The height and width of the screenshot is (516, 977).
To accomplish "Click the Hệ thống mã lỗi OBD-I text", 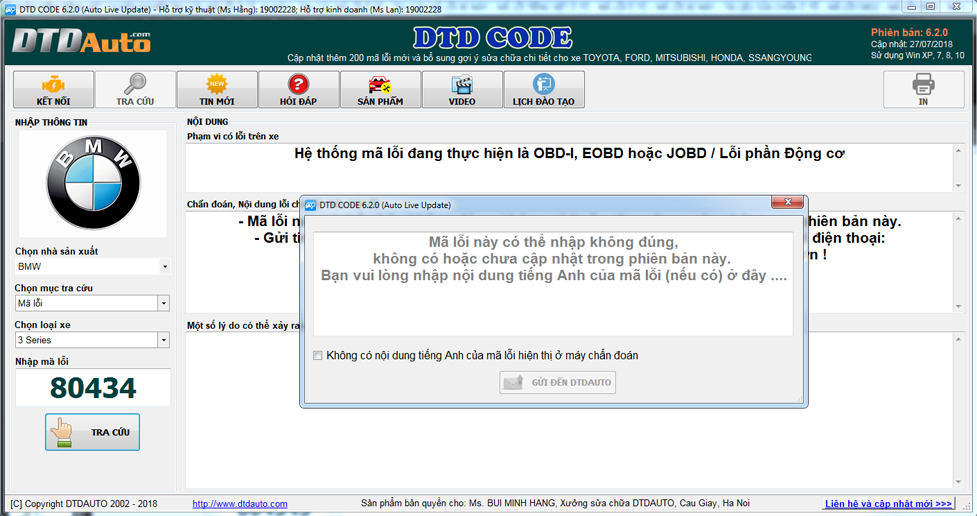I will [x=570, y=153].
